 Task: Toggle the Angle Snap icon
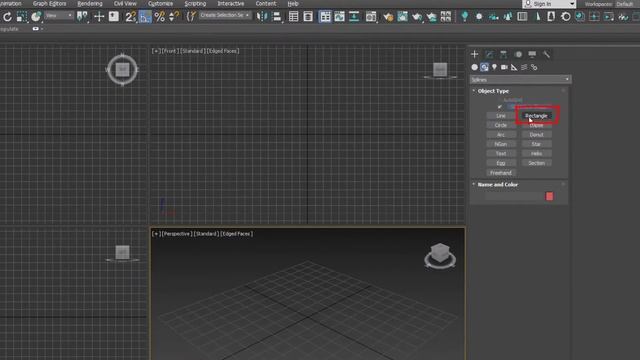[x=145, y=17]
